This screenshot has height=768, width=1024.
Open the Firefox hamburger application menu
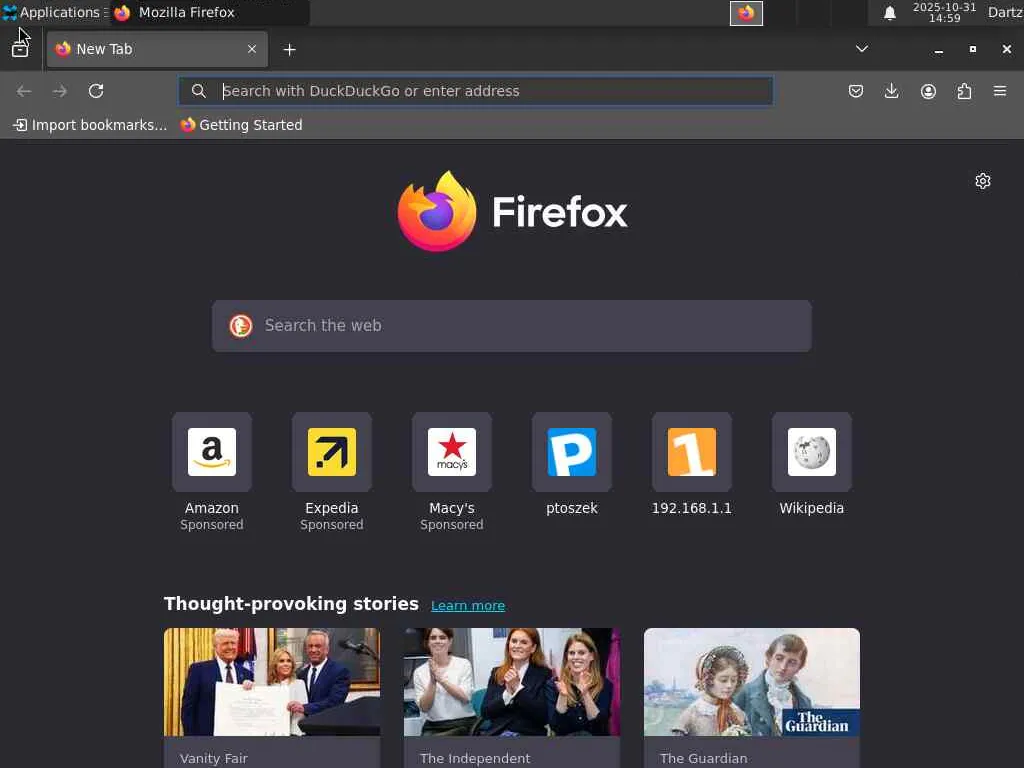point(1000,91)
